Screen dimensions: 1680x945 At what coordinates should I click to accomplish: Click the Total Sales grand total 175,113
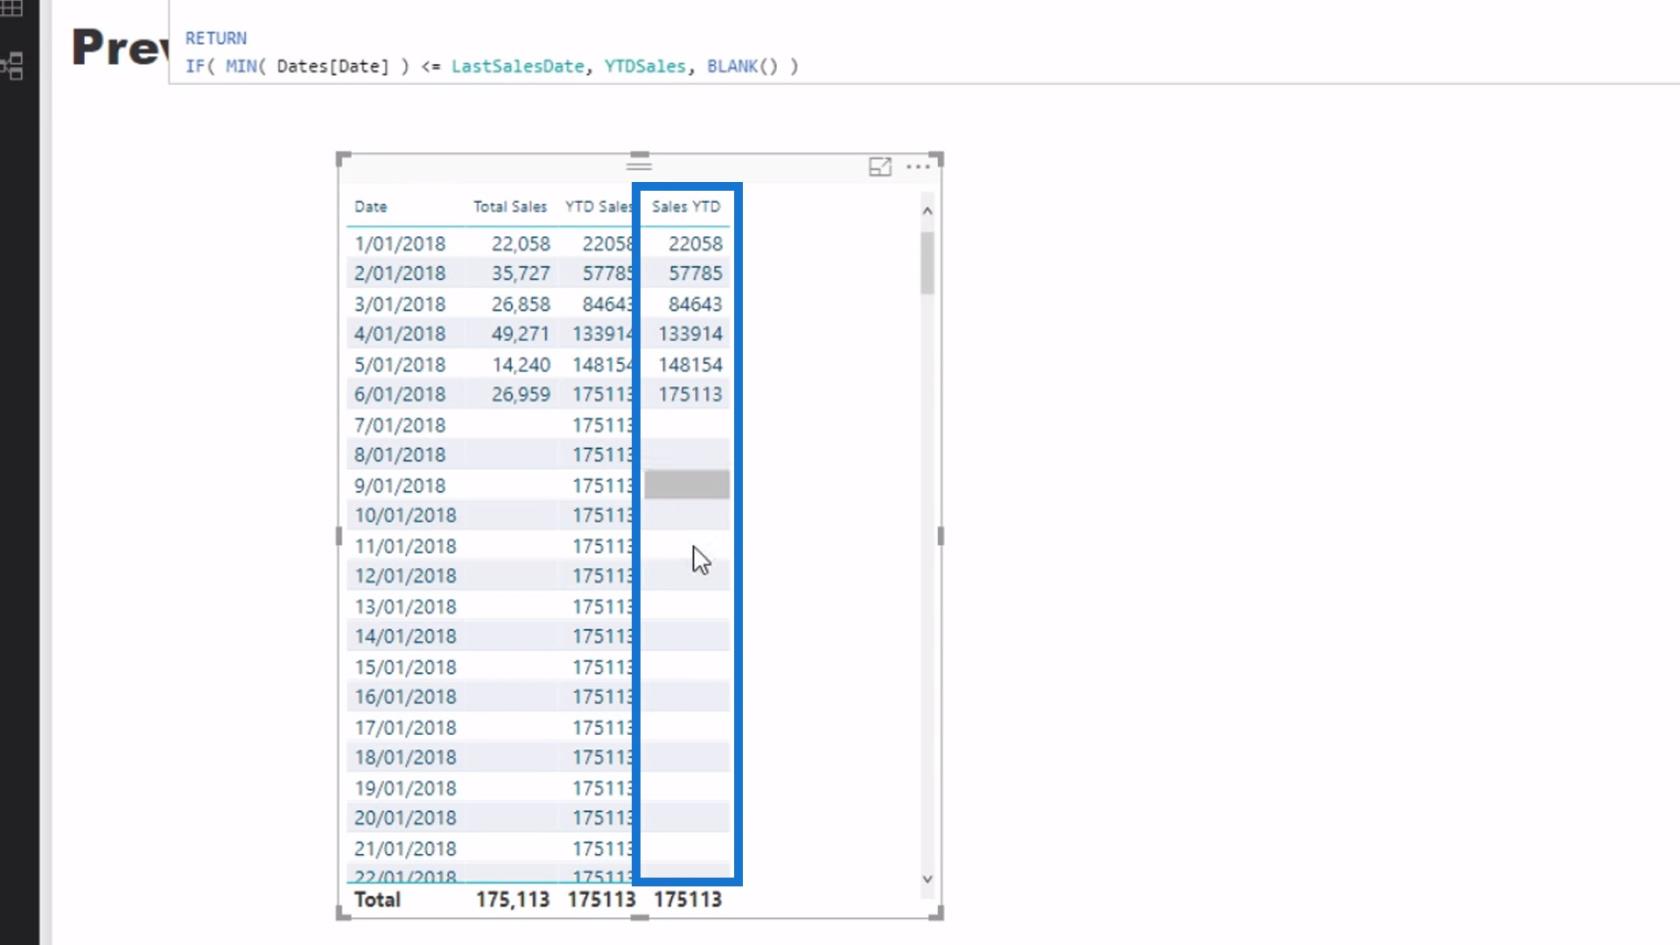pyautogui.click(x=513, y=900)
